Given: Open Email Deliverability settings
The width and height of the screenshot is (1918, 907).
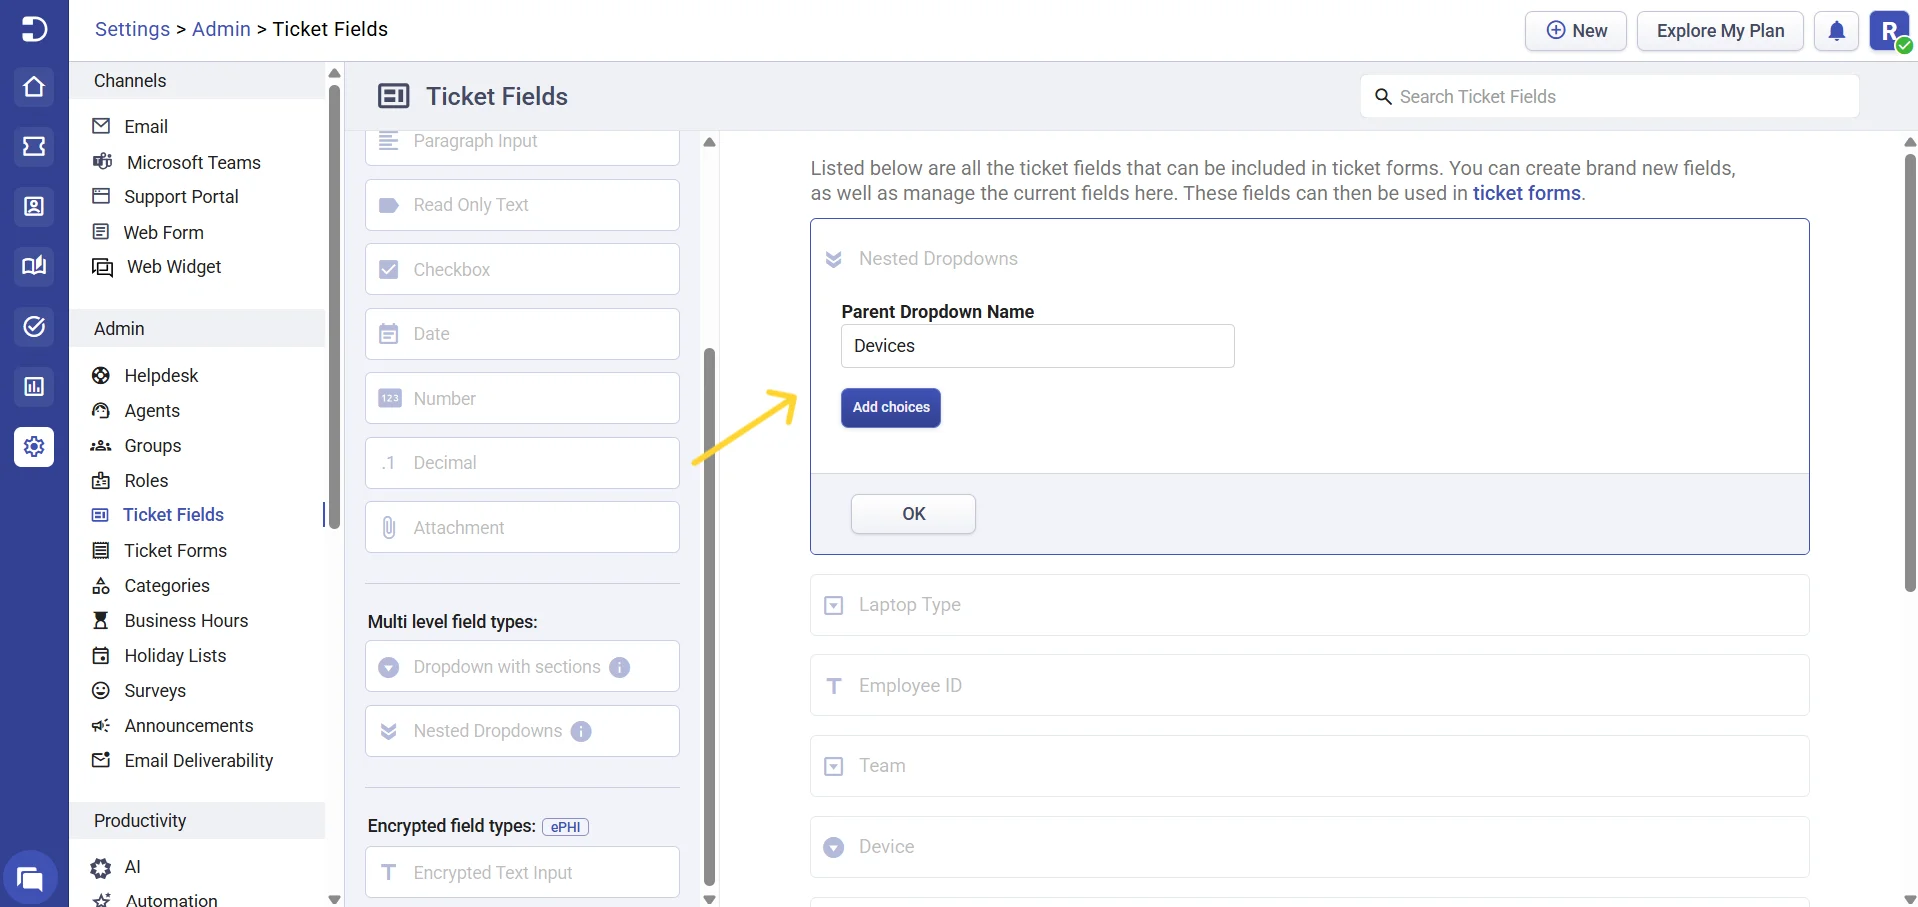Looking at the screenshot, I should point(198,760).
